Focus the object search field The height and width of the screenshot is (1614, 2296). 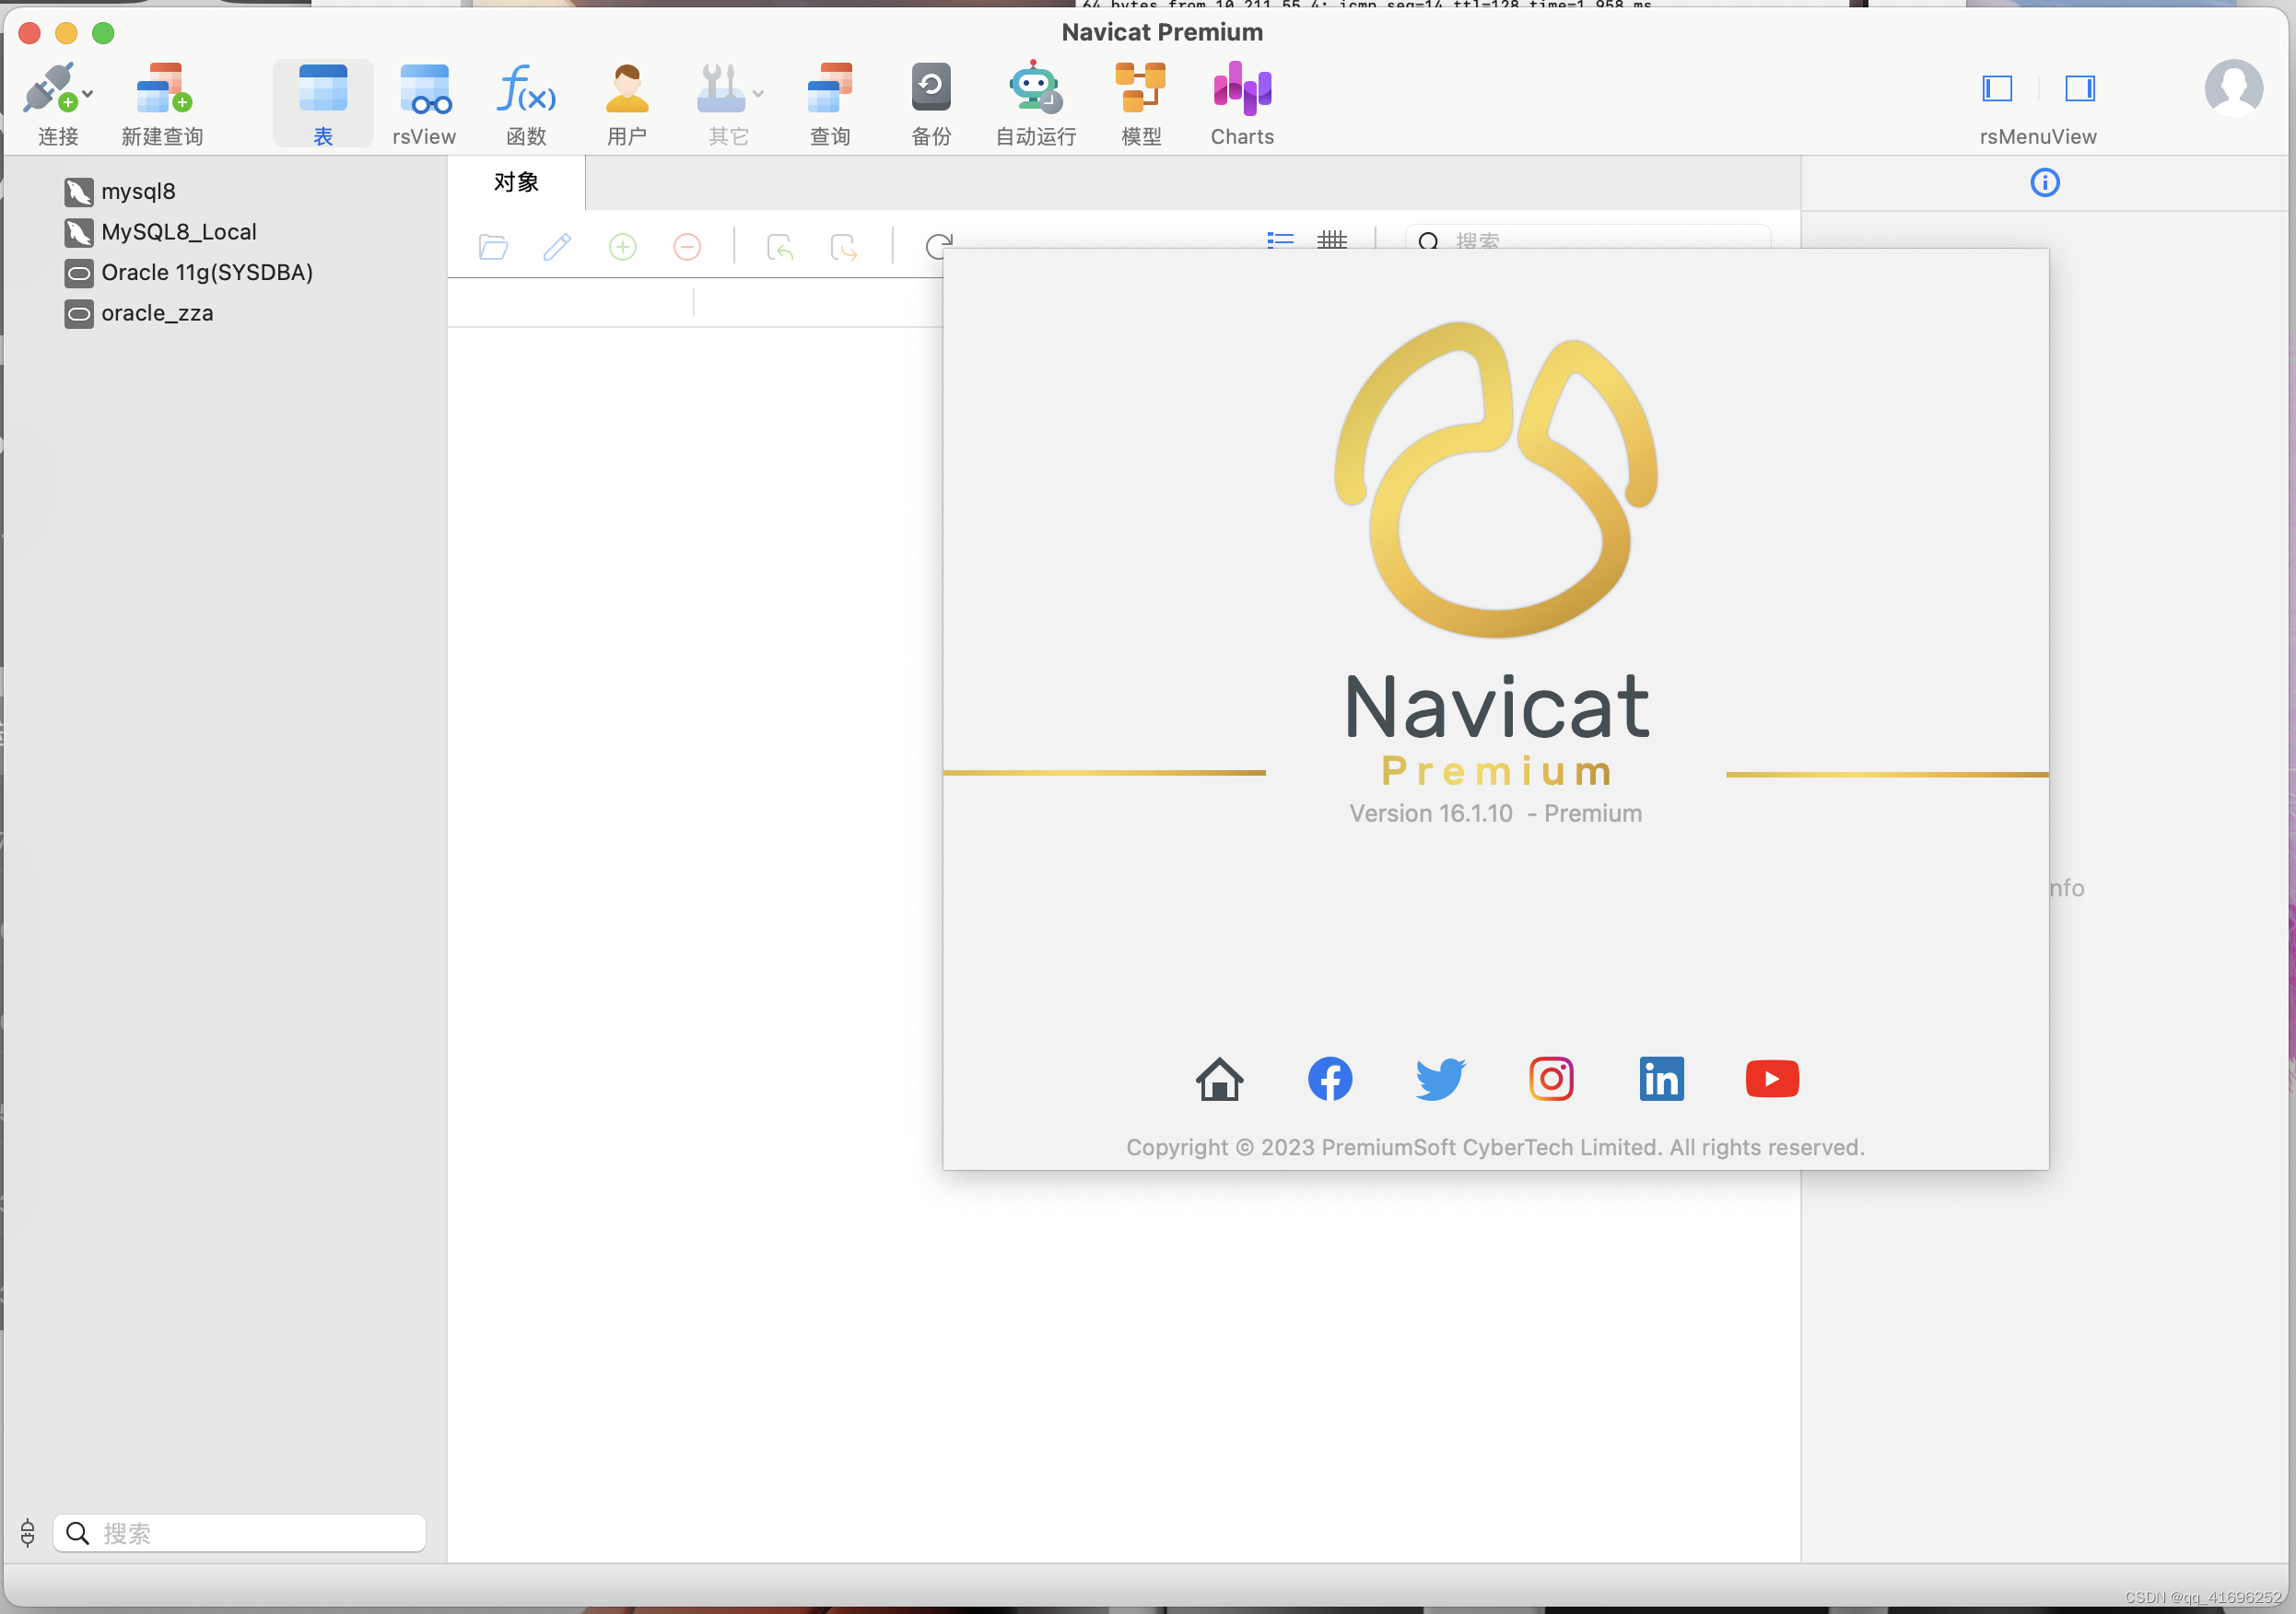point(1587,238)
